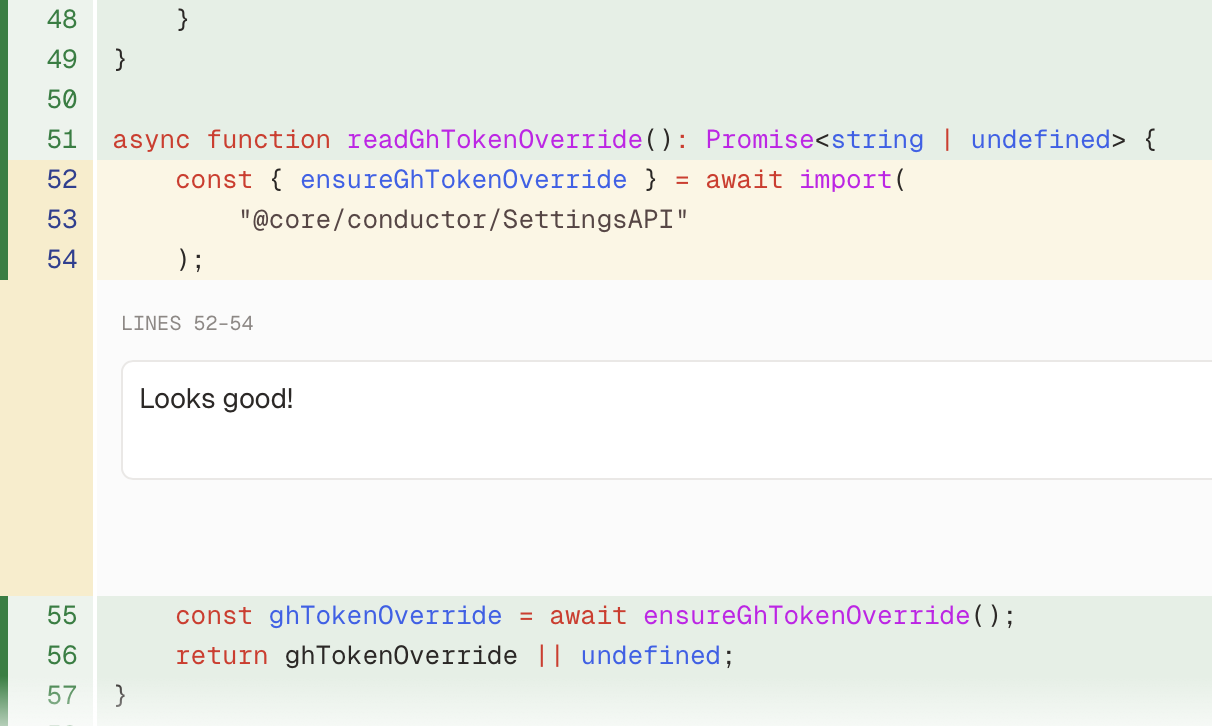
Task: Click the import keyword on line 52
Action: [x=847, y=179]
